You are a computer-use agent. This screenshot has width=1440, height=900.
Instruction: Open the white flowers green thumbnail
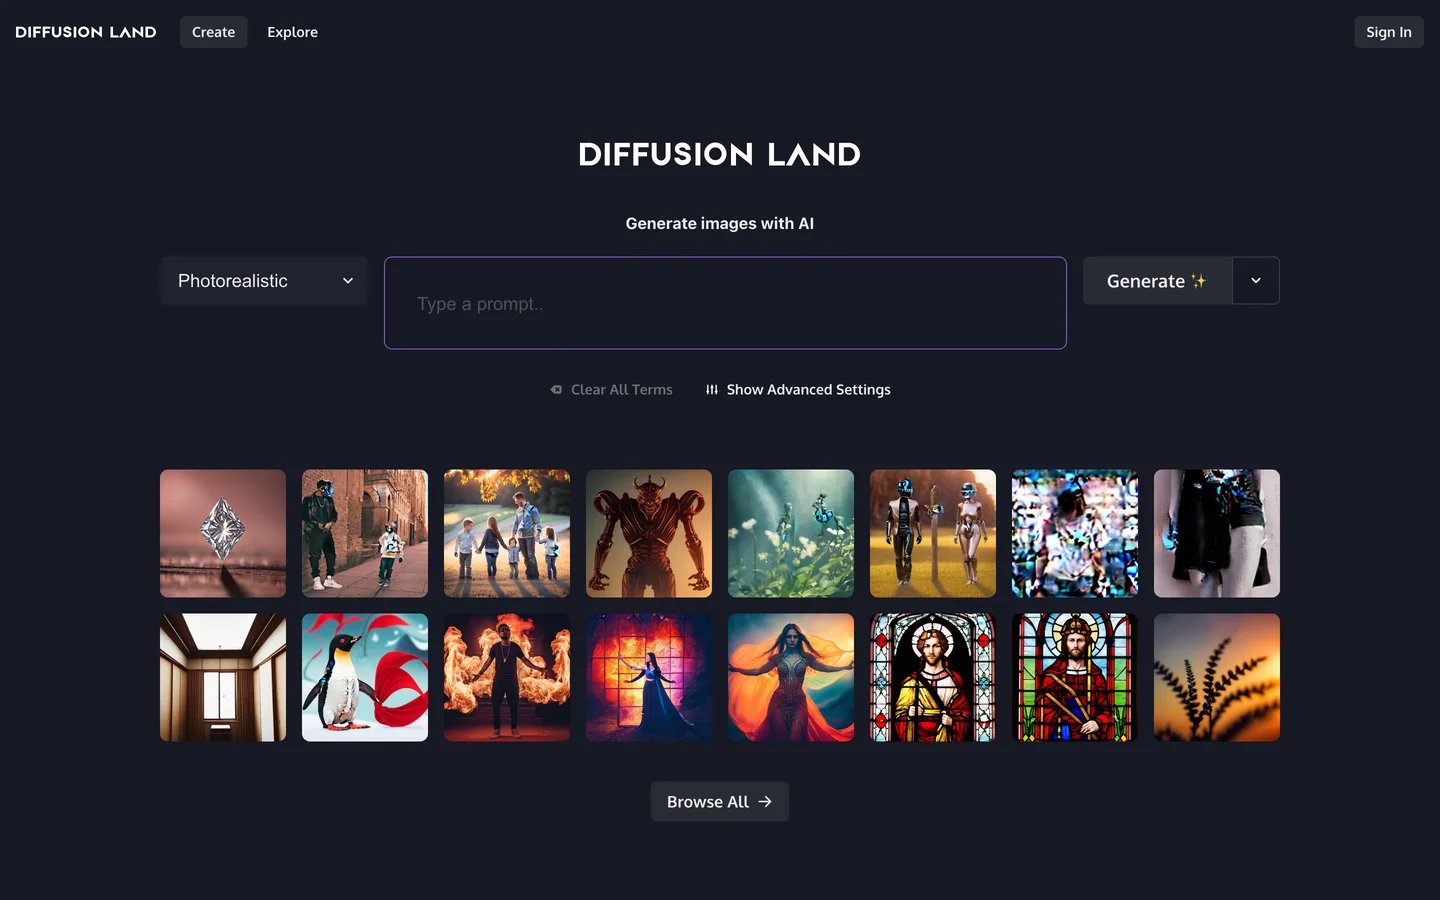tap(791, 534)
